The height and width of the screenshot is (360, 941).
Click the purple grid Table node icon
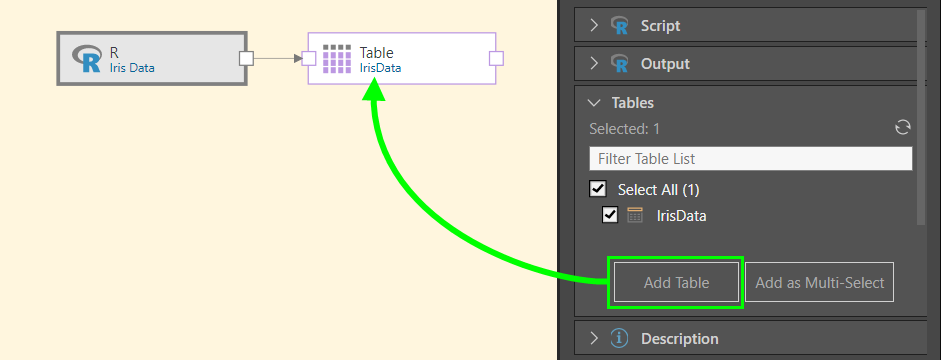click(337, 59)
